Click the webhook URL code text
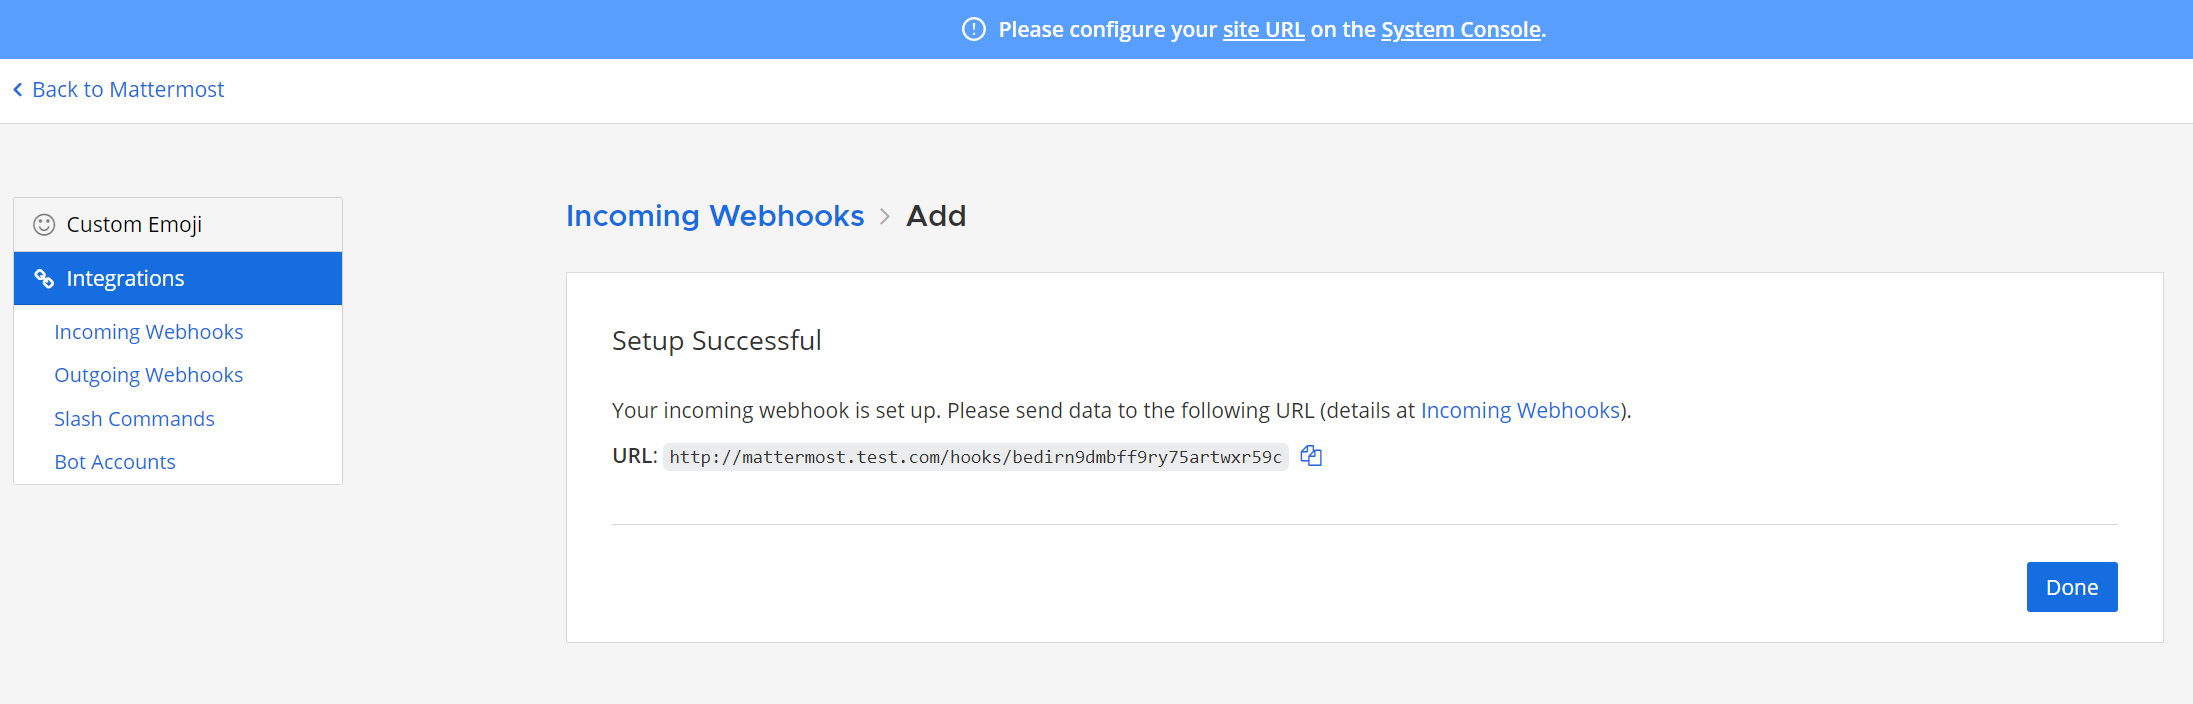 pos(975,457)
